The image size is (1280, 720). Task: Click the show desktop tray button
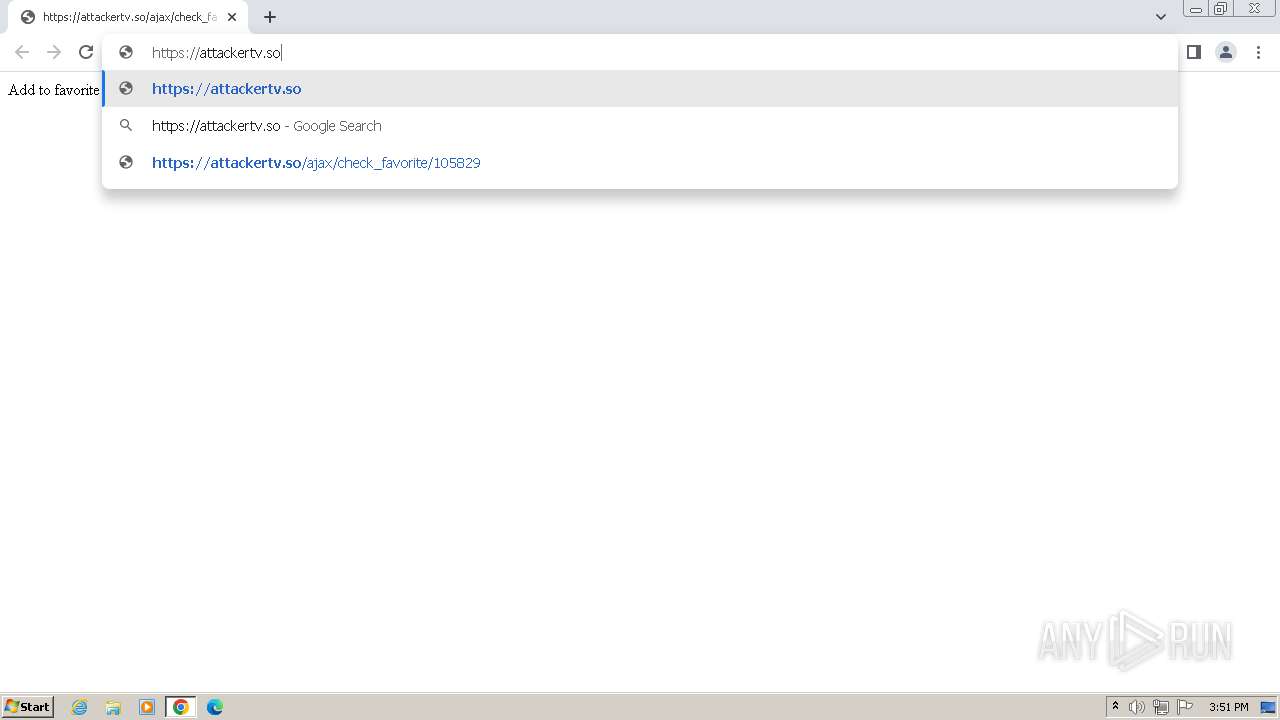[1269, 707]
